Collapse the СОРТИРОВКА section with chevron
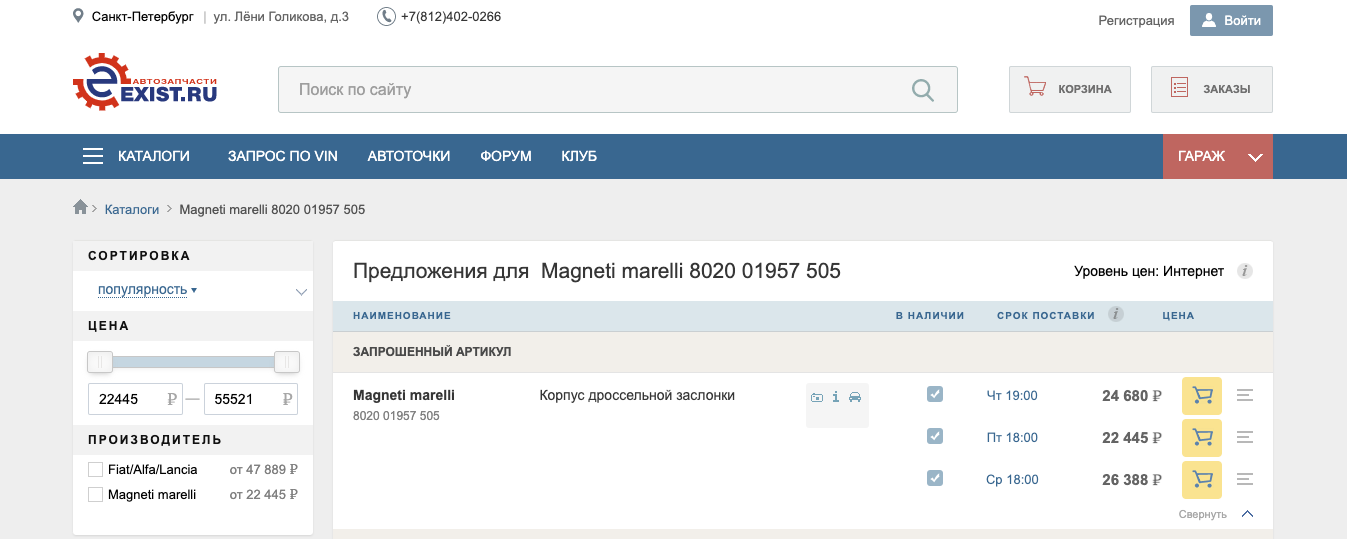1347x539 pixels. click(301, 292)
